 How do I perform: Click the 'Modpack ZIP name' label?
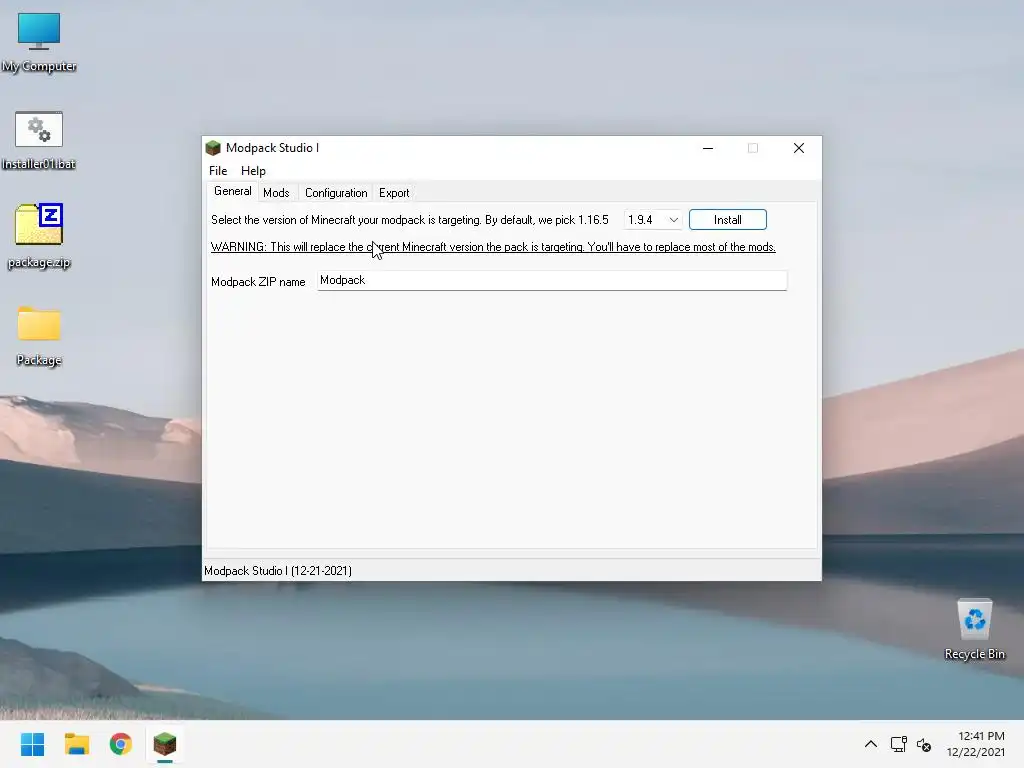point(258,282)
